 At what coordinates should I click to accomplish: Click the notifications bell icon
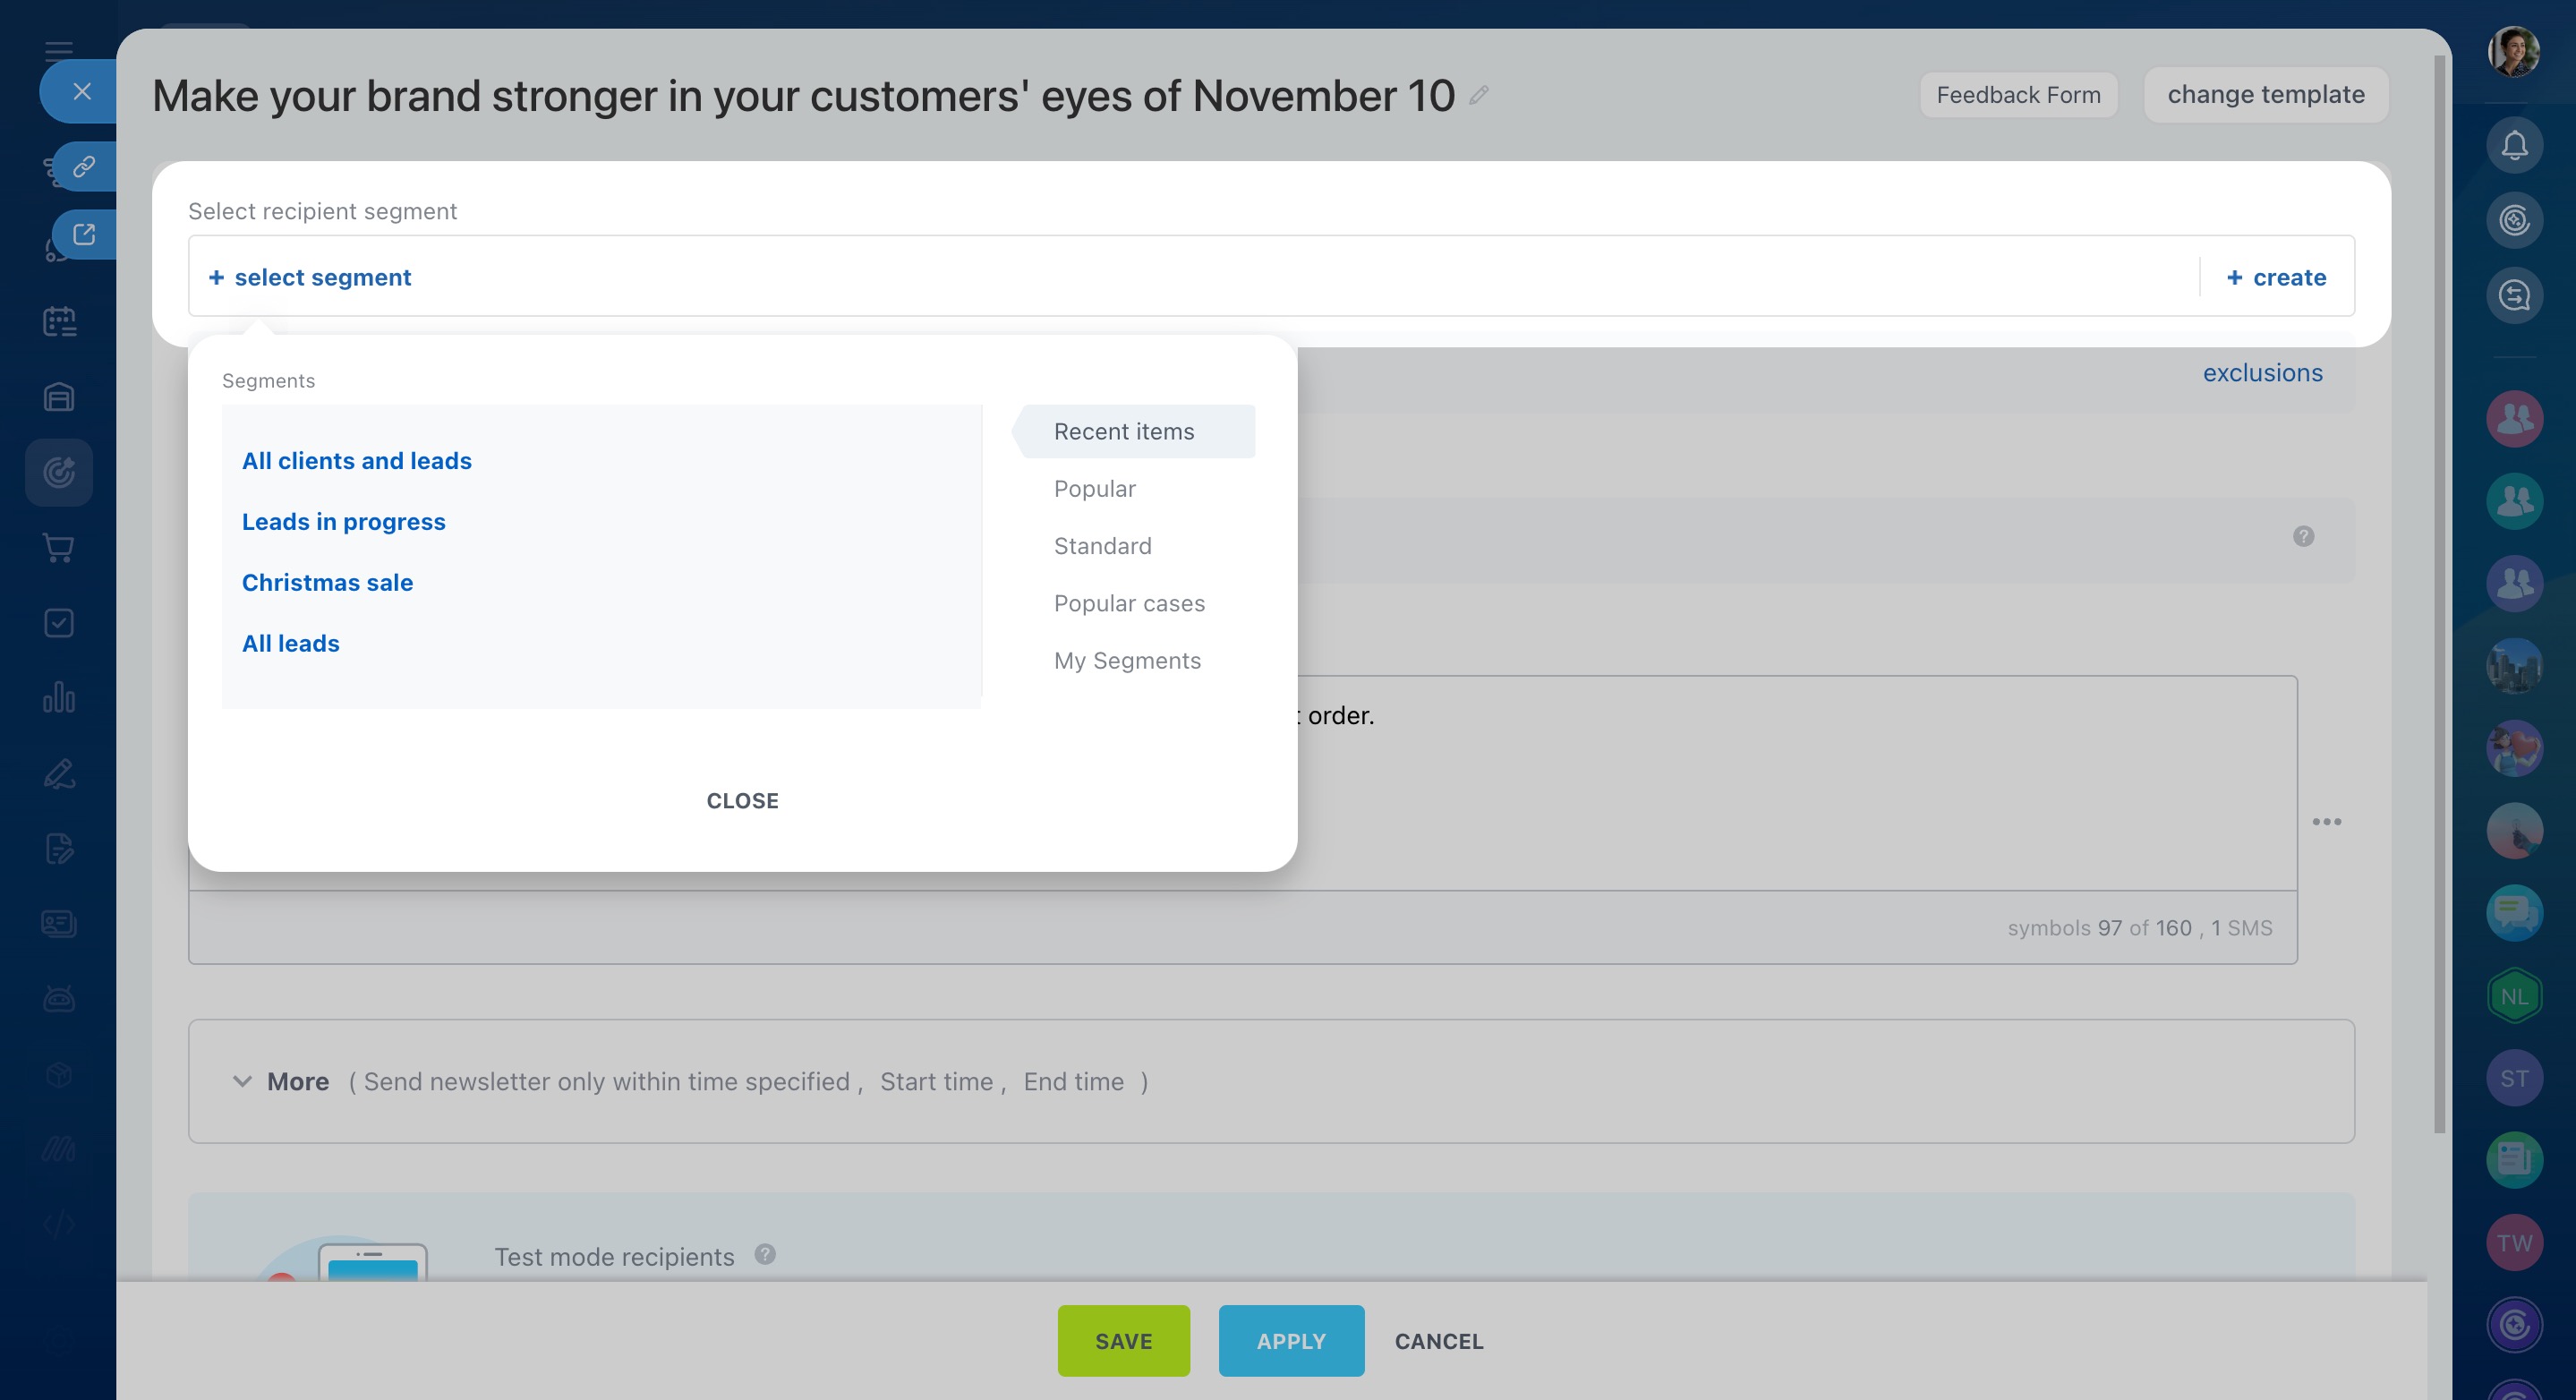click(2514, 146)
